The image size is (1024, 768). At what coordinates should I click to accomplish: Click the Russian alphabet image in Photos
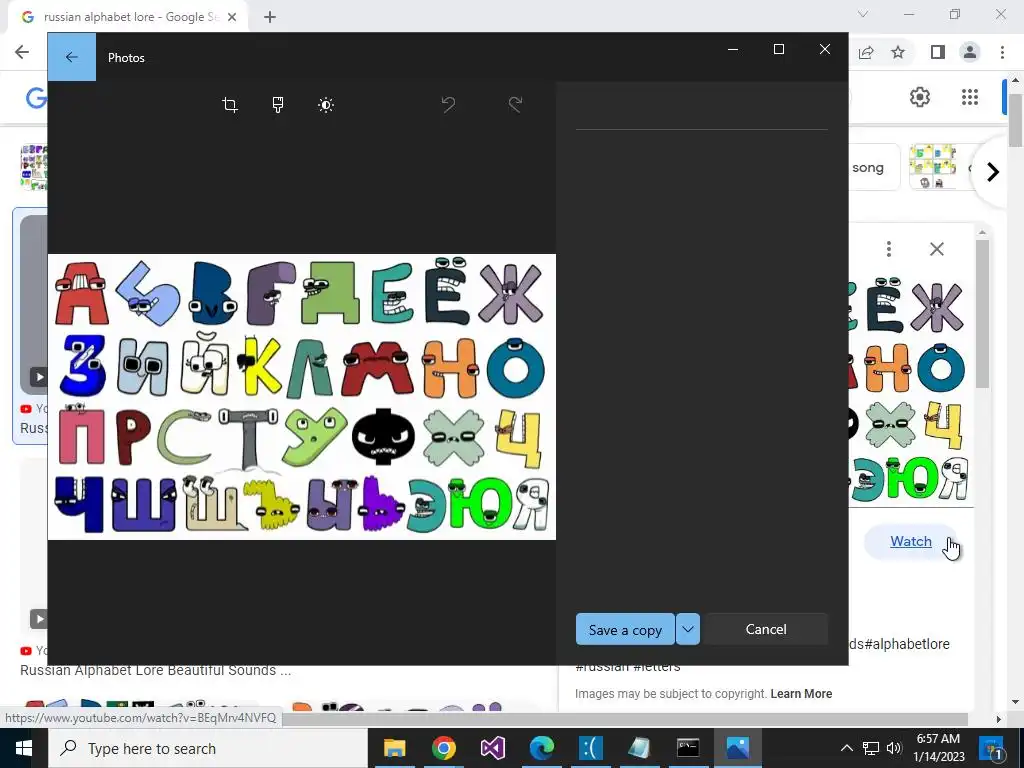pos(302,397)
